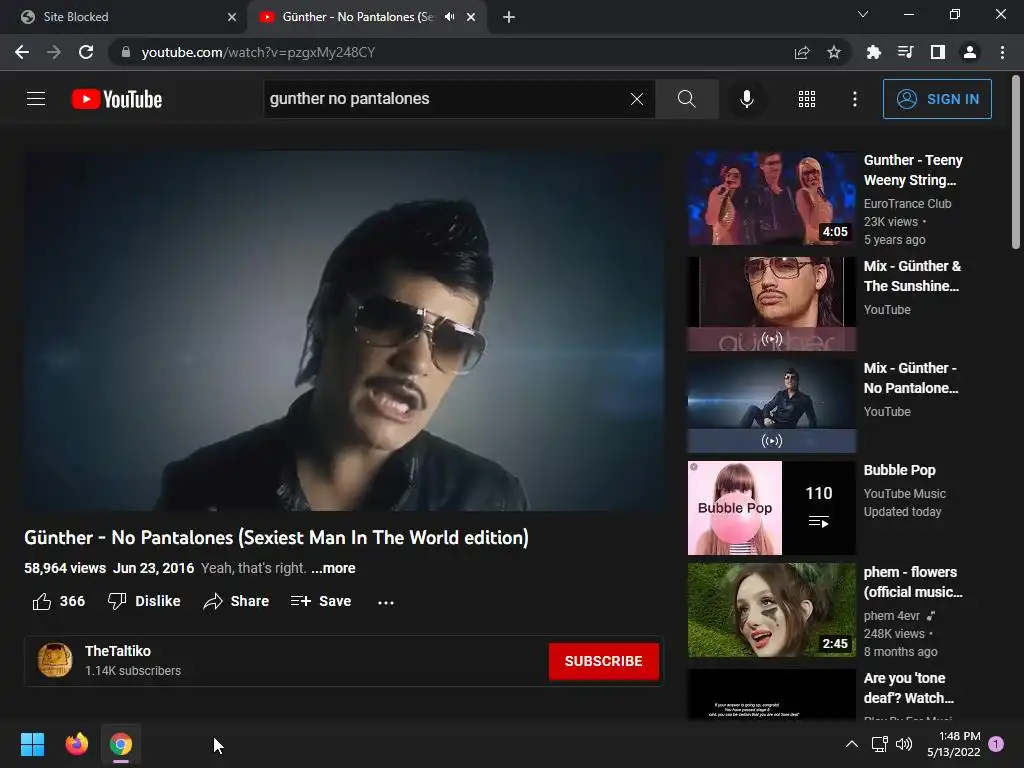Launch Firefox from the taskbar

(x=76, y=744)
